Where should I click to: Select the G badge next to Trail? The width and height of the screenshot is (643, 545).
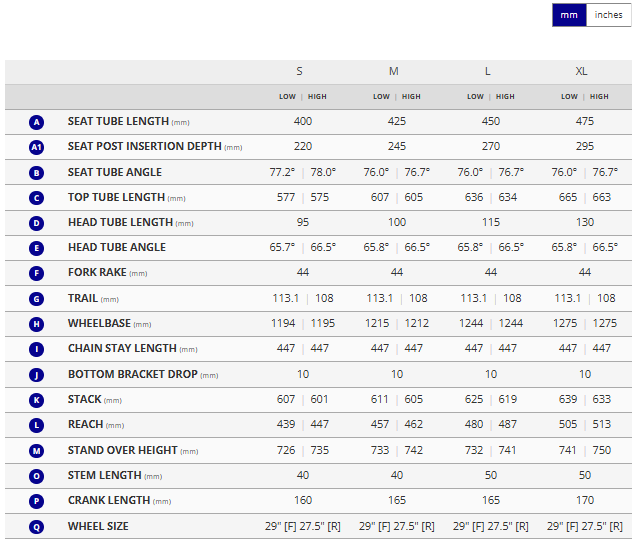[37, 298]
